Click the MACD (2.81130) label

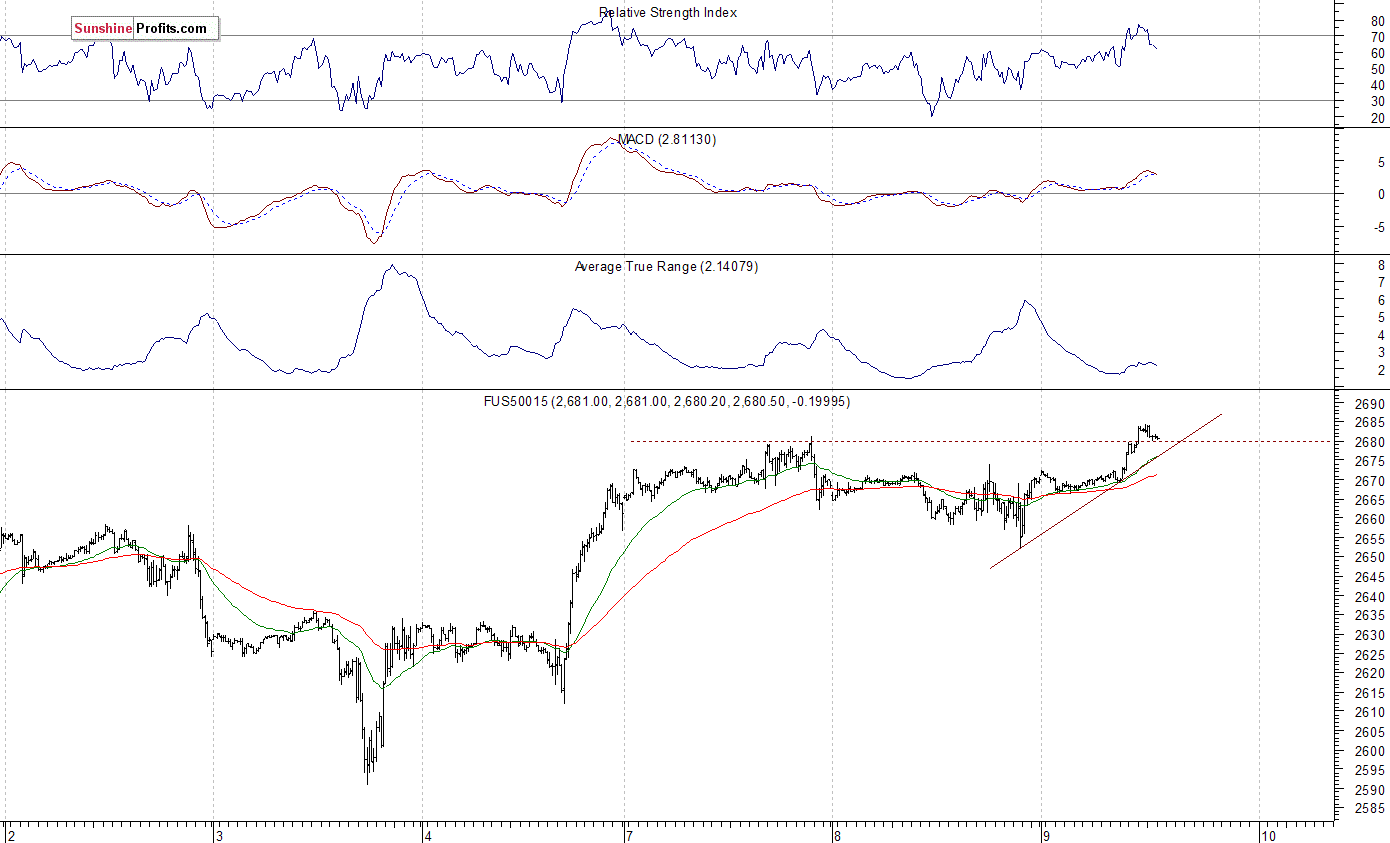[x=667, y=139]
